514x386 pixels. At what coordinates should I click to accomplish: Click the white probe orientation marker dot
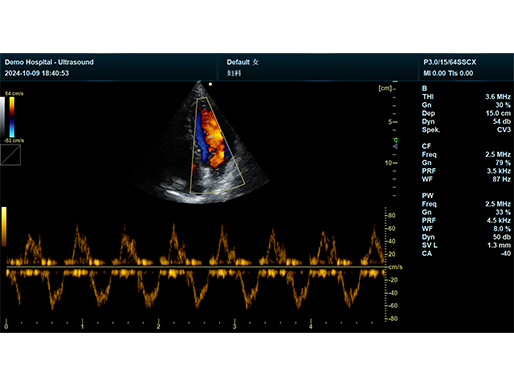click(210, 84)
